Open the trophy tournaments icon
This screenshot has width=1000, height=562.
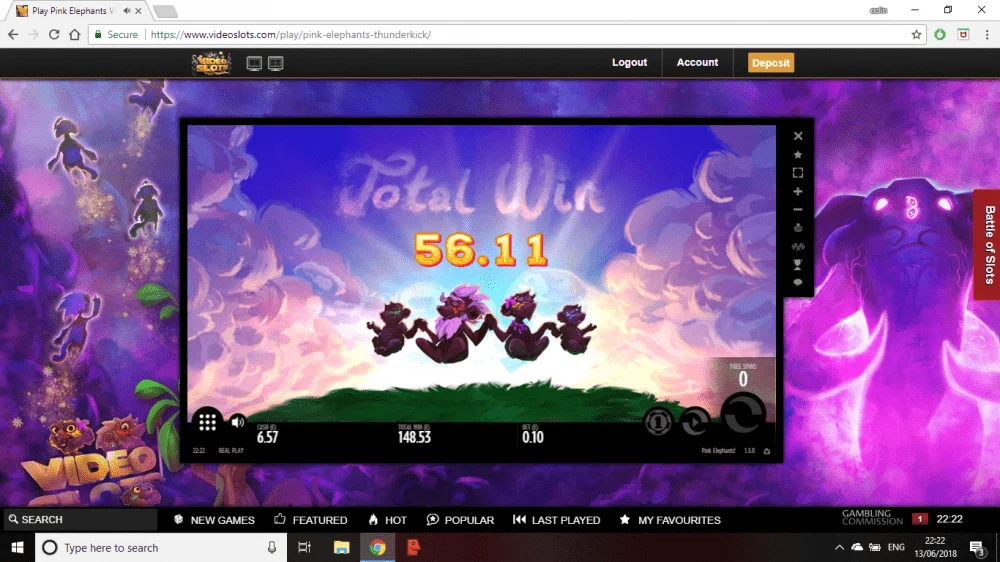[798, 264]
